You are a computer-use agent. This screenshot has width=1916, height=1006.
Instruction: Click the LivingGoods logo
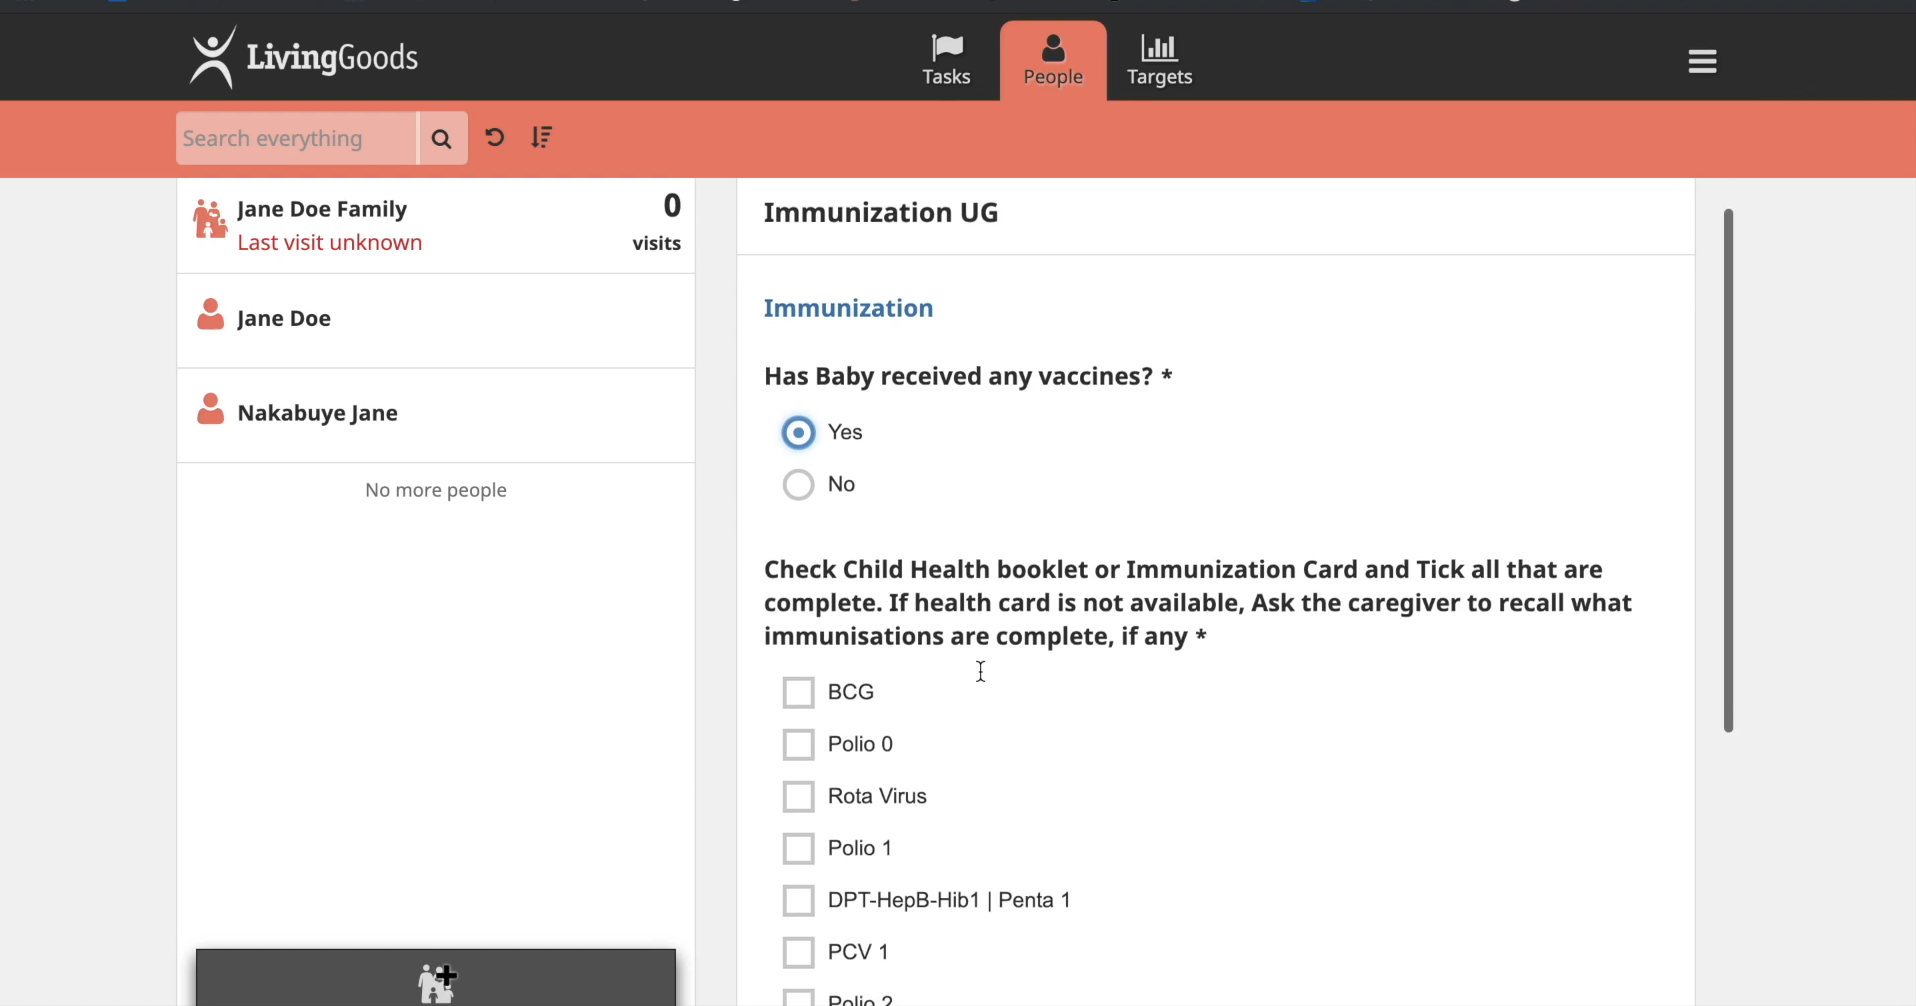(x=303, y=58)
